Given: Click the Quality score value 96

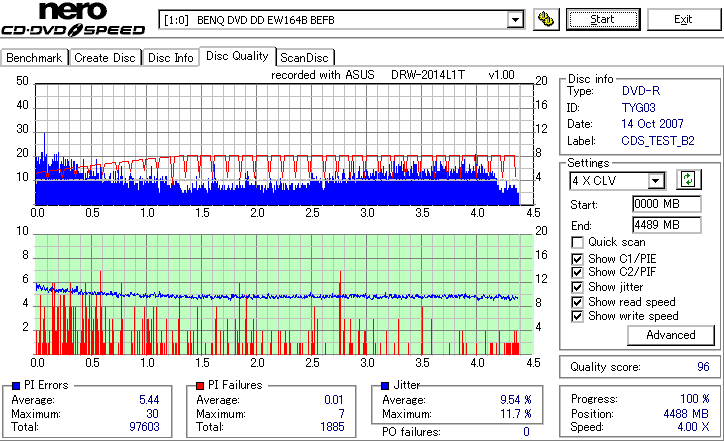Looking at the screenshot, I should coord(703,367).
